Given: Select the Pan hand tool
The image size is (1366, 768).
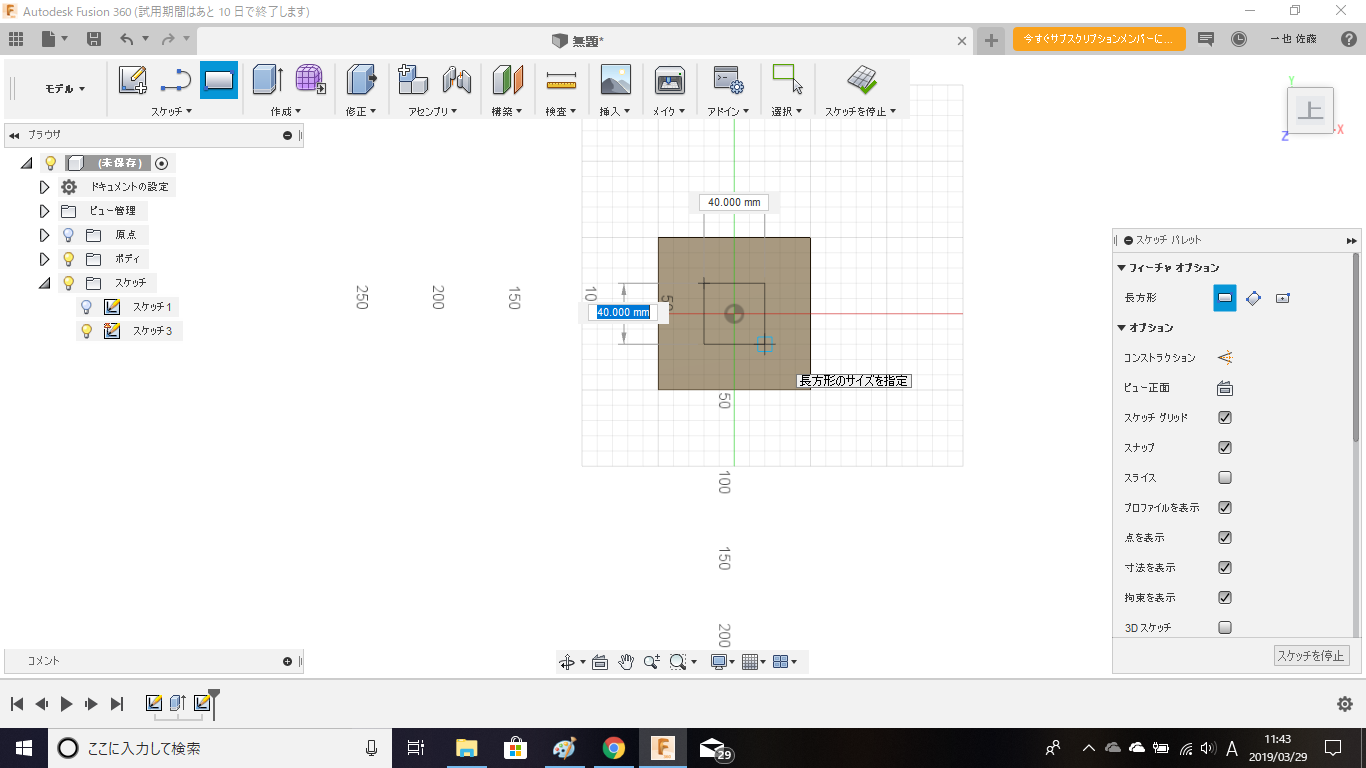Looking at the screenshot, I should click(x=626, y=661).
